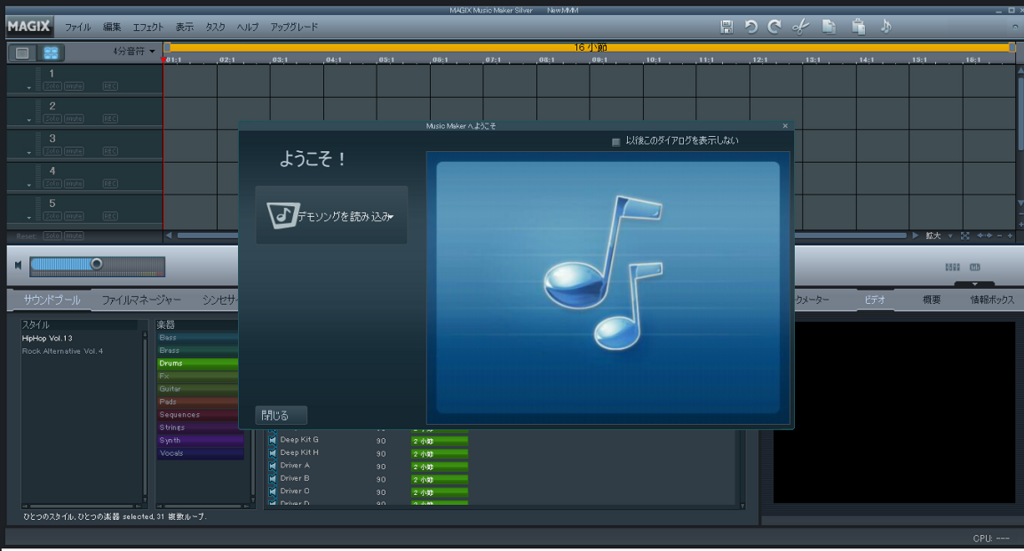The width and height of the screenshot is (1024, 551).
Task: Expand track 2 options arrow
Action: click(x=29, y=120)
